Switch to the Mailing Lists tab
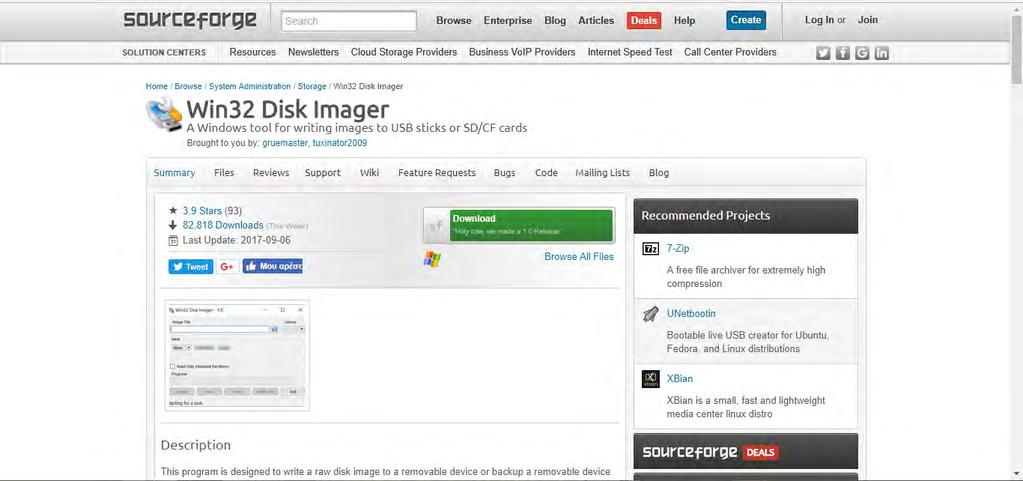 602,173
